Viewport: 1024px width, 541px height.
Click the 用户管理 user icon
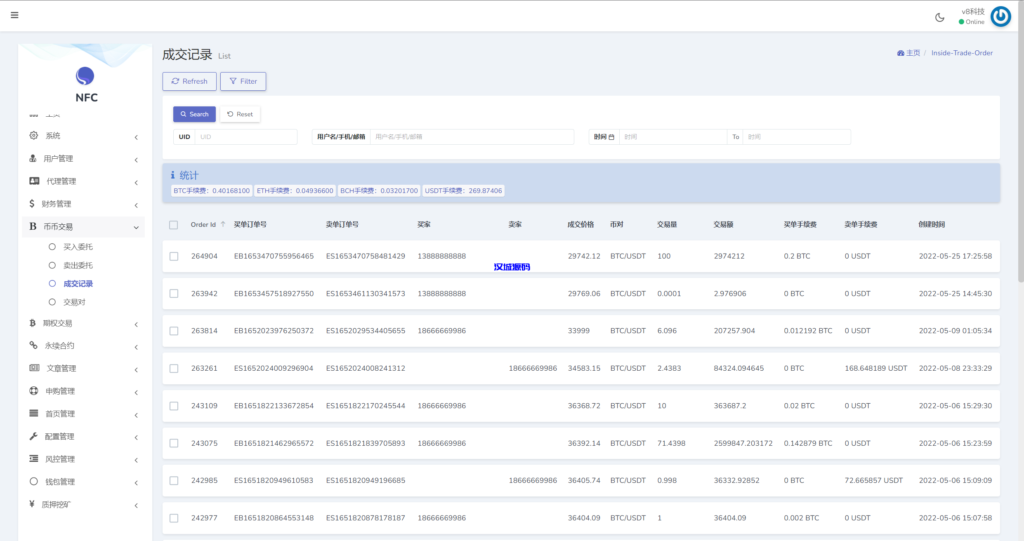point(33,158)
